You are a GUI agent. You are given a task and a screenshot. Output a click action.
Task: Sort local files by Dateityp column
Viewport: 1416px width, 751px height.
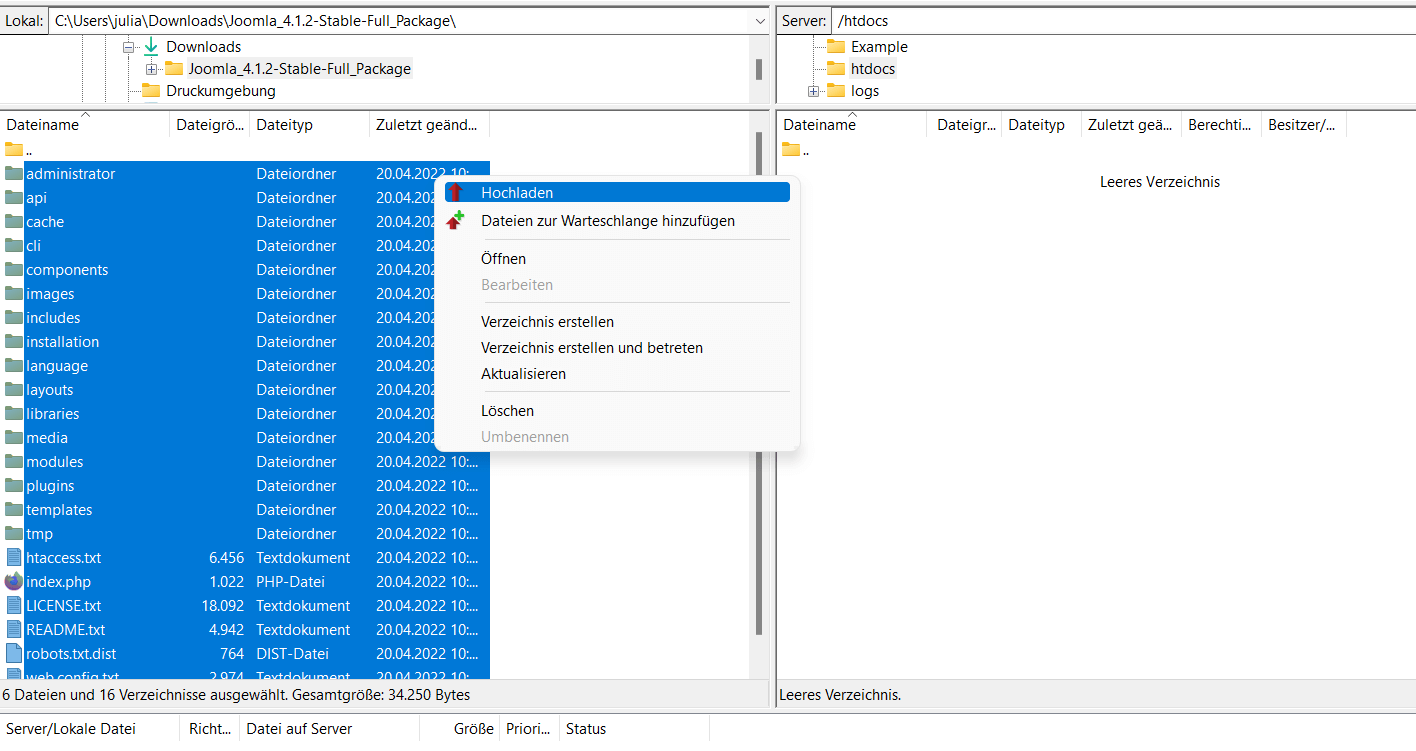(x=310, y=125)
